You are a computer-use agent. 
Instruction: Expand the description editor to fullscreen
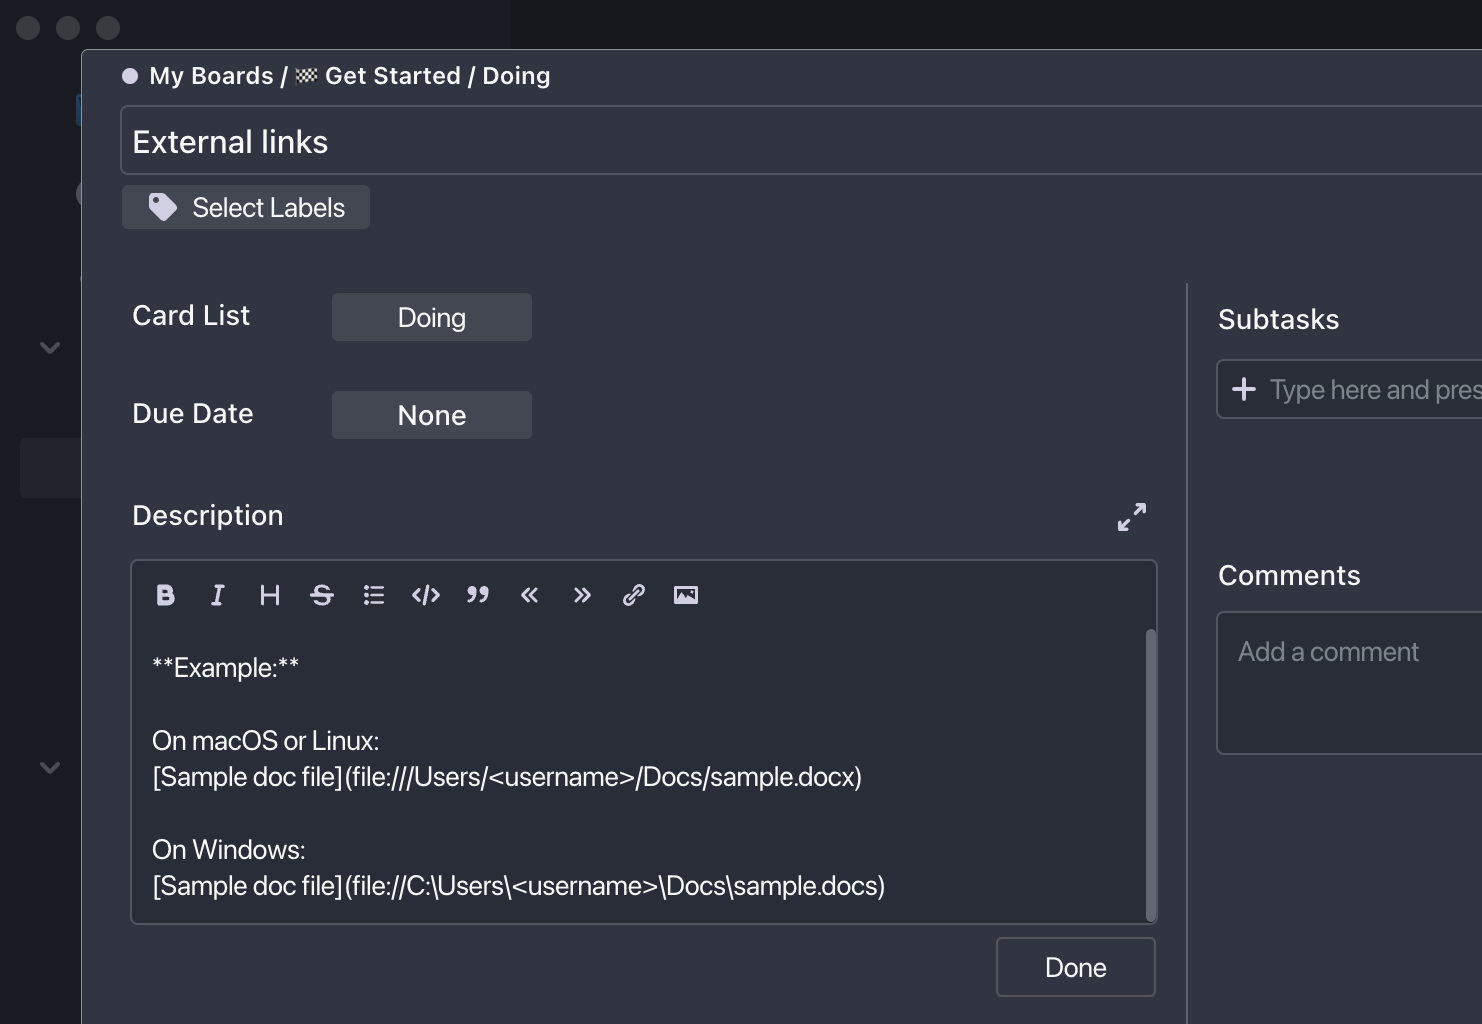tap(1132, 517)
